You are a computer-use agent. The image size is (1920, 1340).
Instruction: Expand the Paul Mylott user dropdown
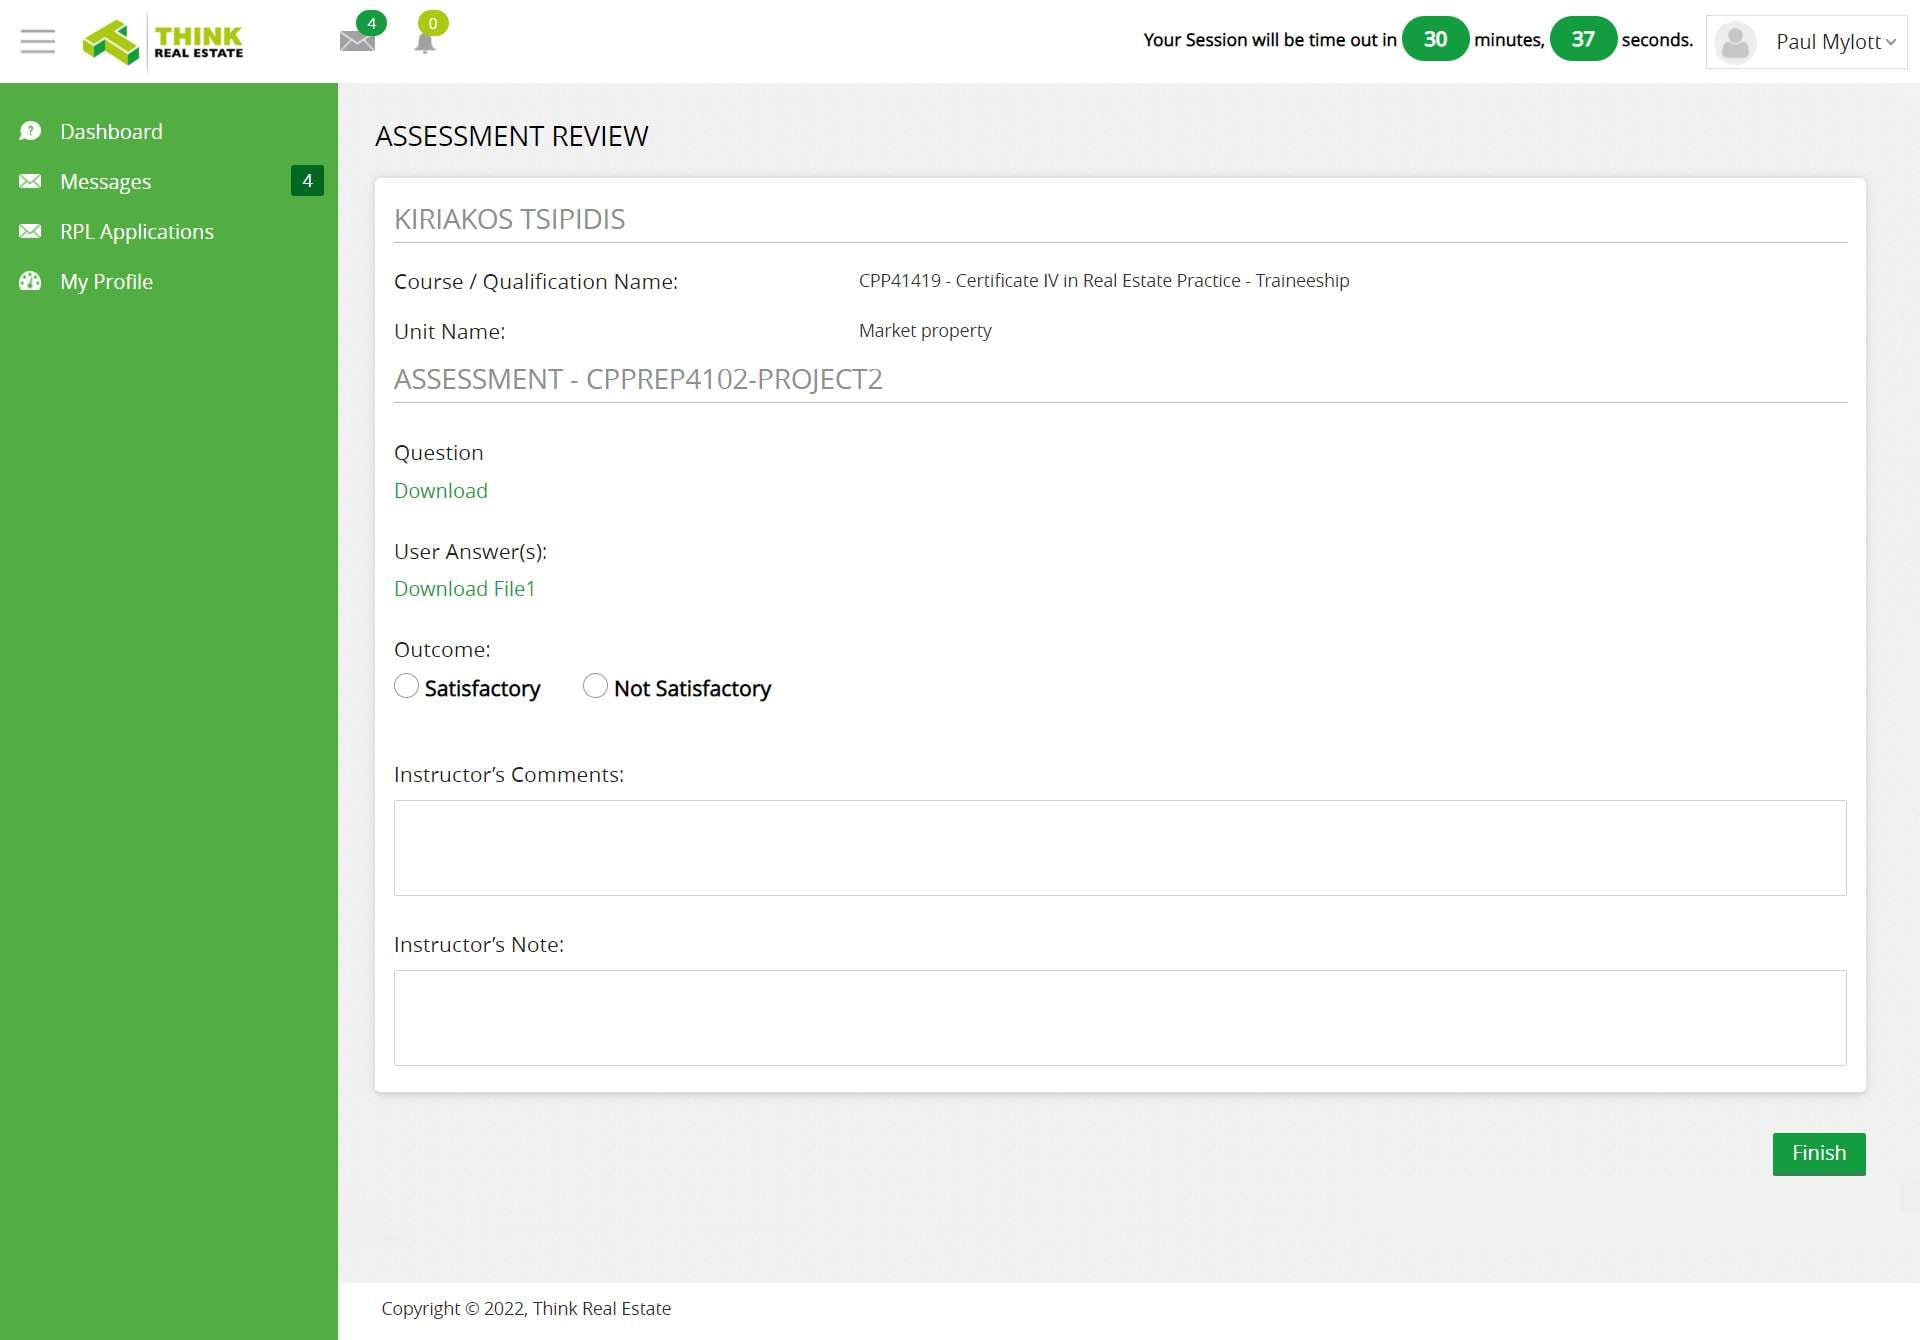click(1806, 42)
